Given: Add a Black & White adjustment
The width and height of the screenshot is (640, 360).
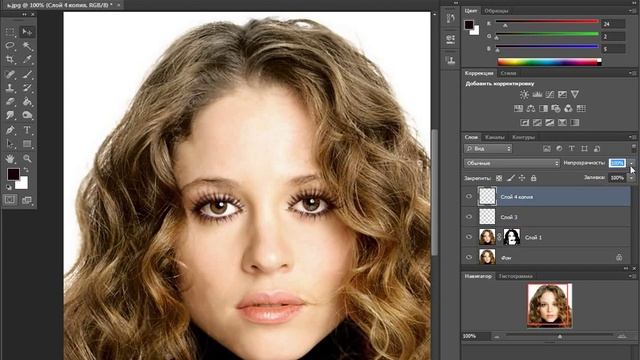Looking at the screenshot, I should click(543, 109).
